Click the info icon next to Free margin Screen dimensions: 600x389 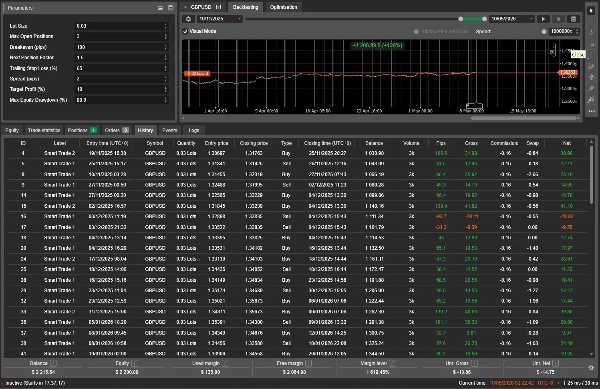click(309, 363)
